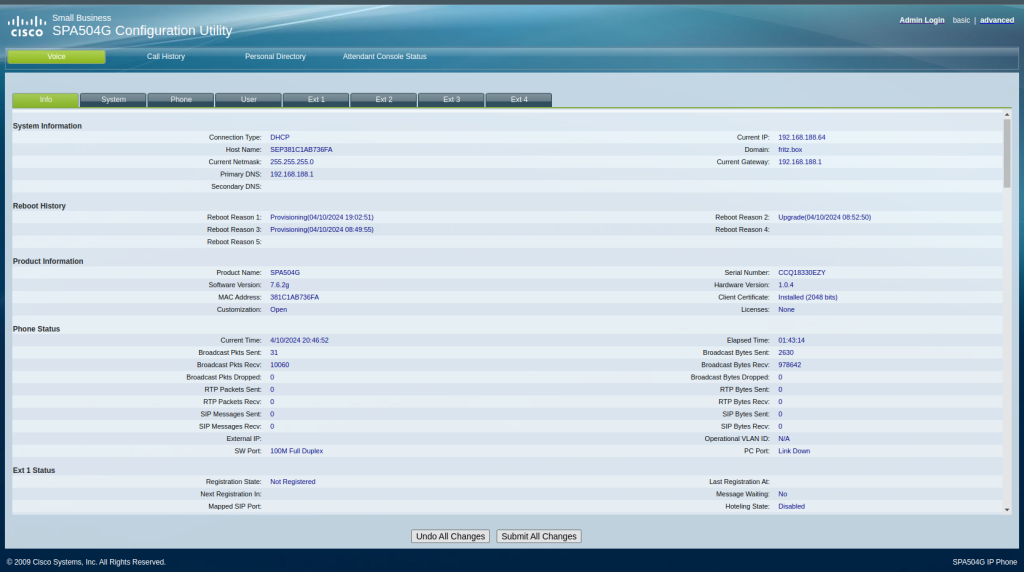The width and height of the screenshot is (1024, 572).
Task: Click the Phone Status section heading
Action: (x=36, y=330)
